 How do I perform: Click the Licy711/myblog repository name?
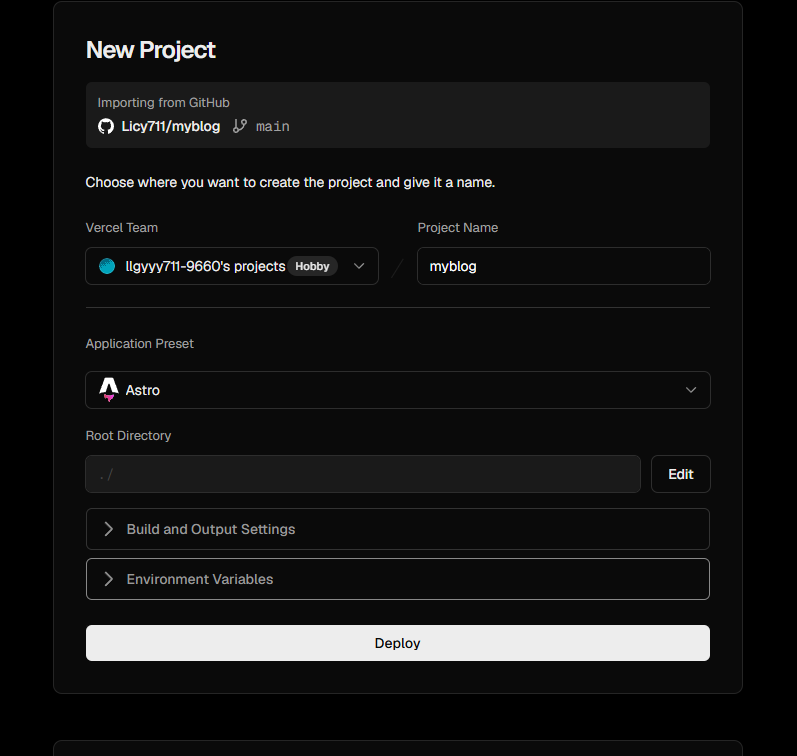tap(171, 126)
